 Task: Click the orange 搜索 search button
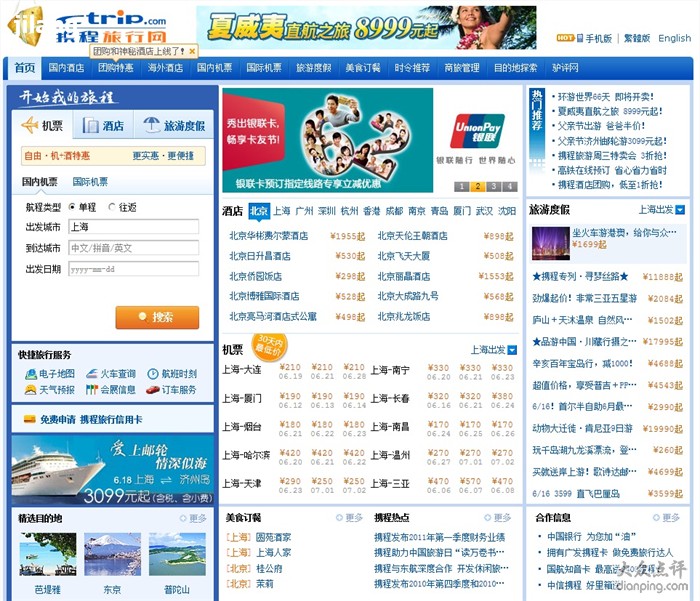coord(157,317)
